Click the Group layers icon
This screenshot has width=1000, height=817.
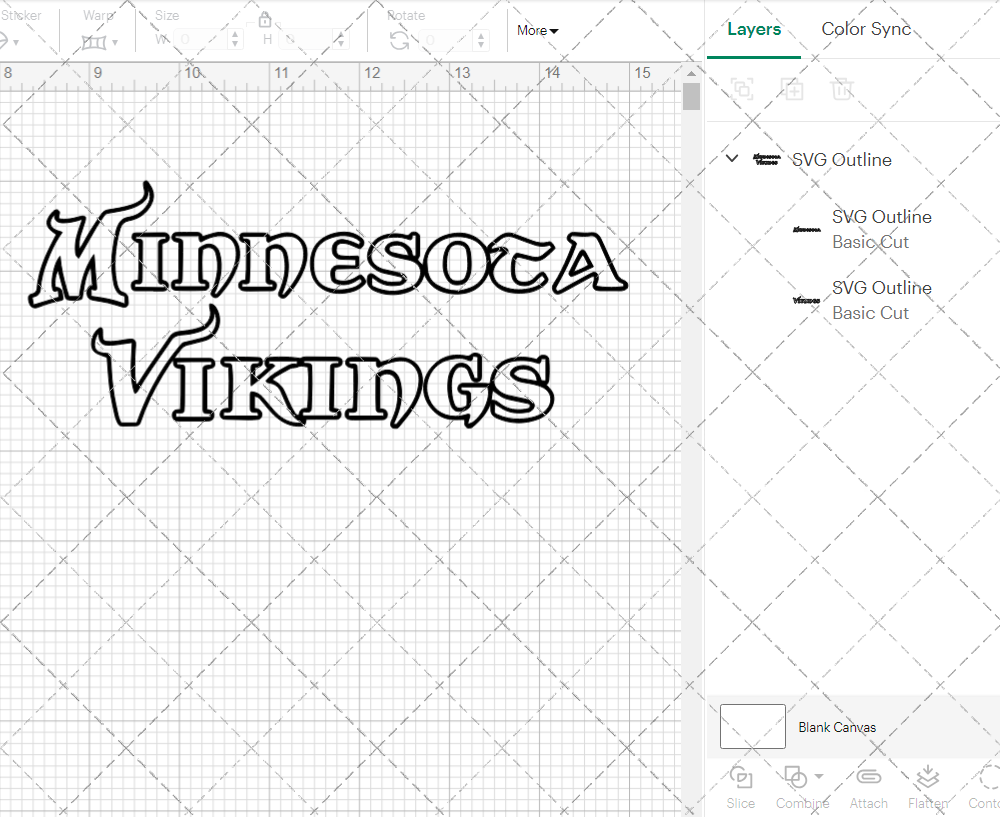[742, 89]
